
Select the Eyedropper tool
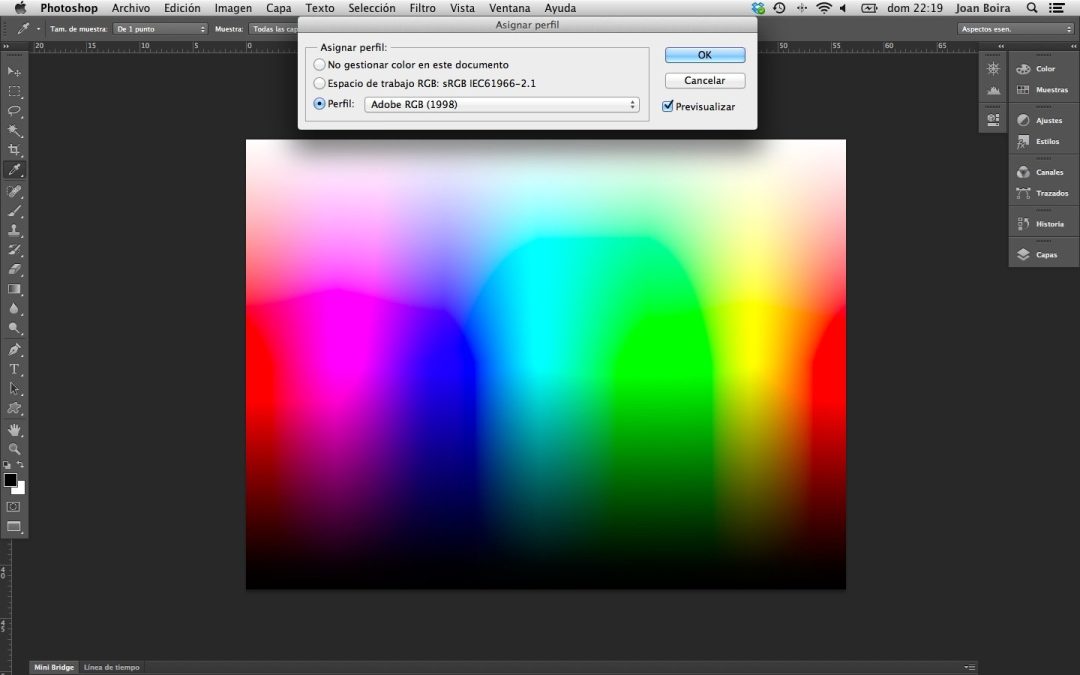click(x=15, y=168)
